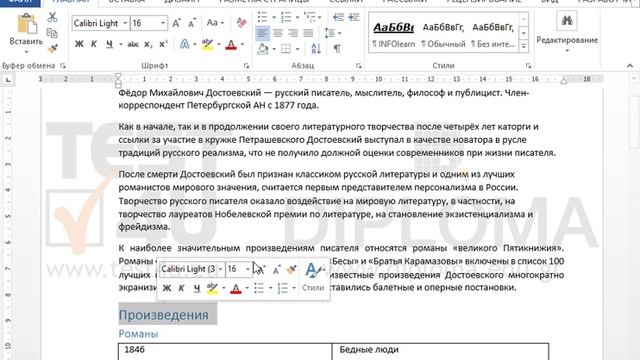Collapse the ribbon with the up chevron
The height and width of the screenshot is (360, 640).
(x=630, y=66)
